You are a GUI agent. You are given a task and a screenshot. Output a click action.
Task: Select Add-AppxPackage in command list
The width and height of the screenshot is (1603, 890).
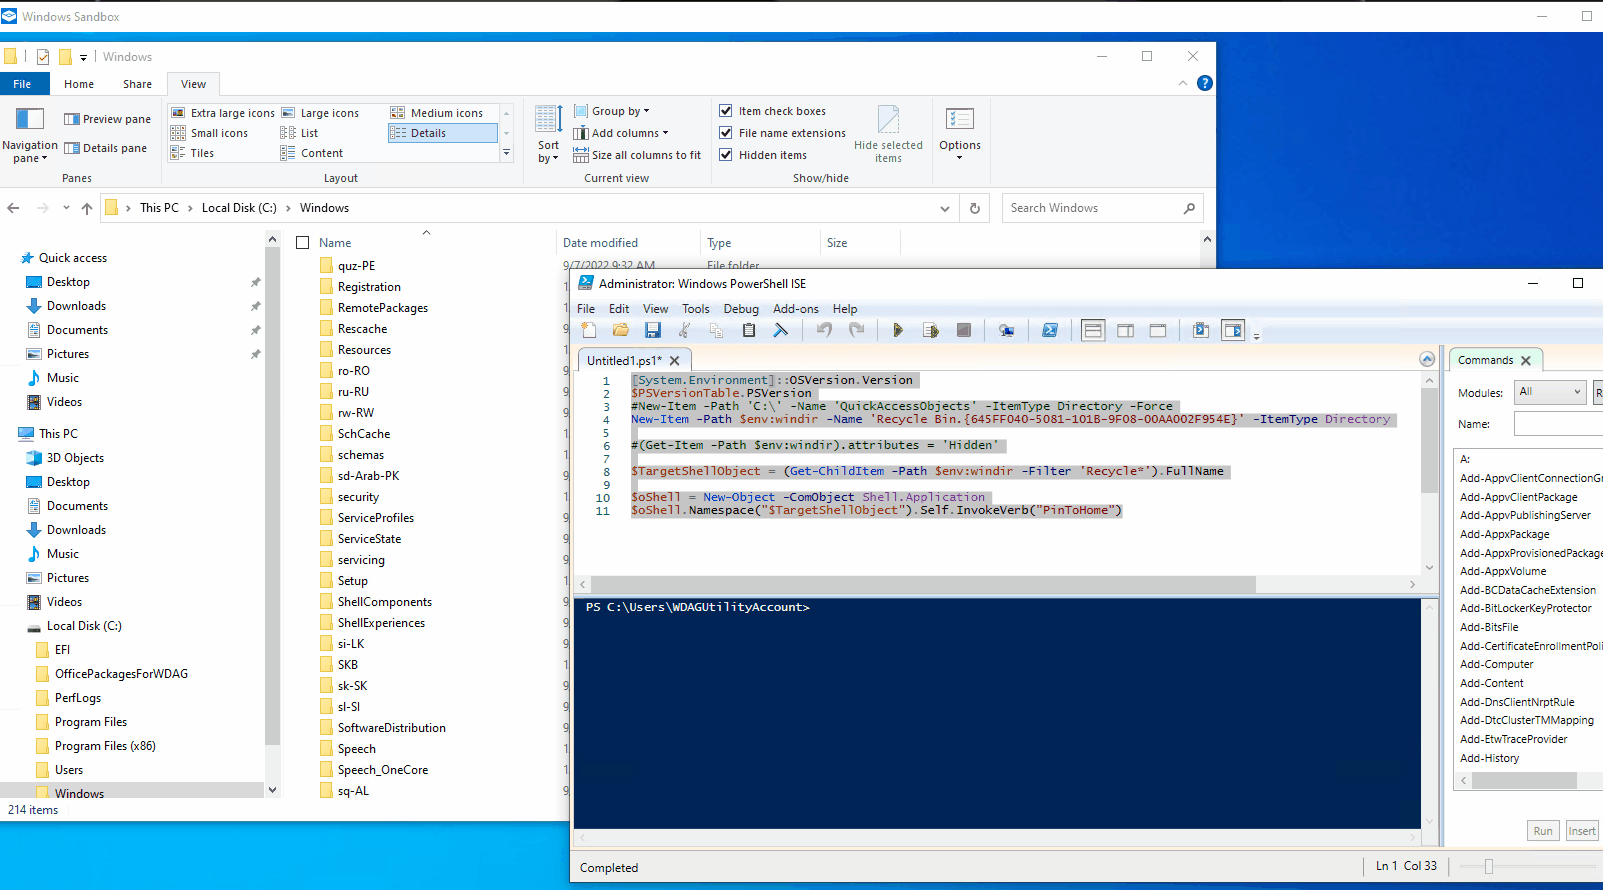1505,534
